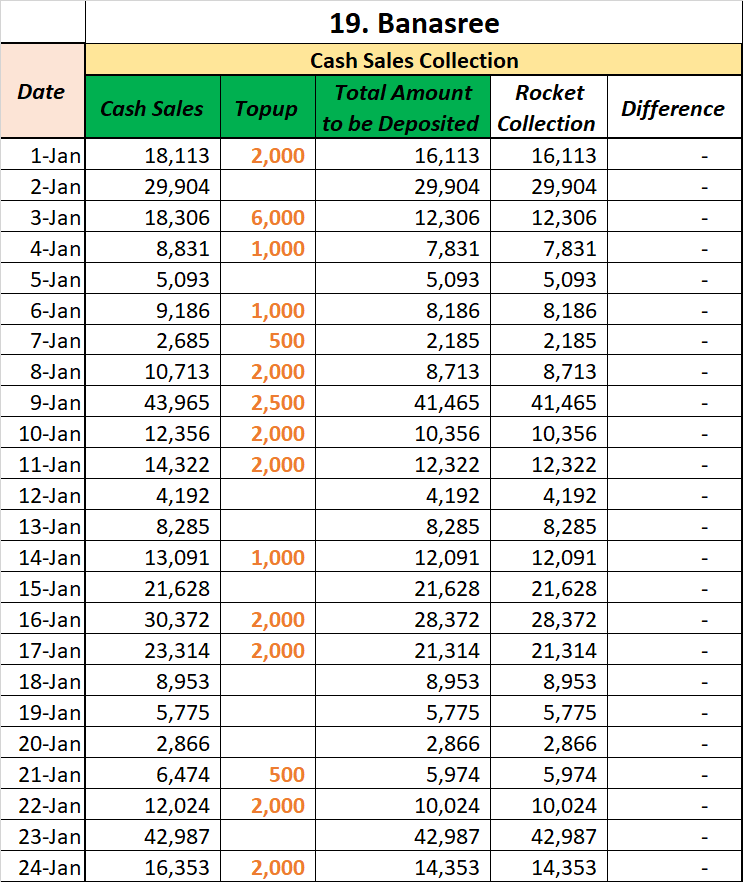Click the 'Cash Sales Collection' merged header
Viewport: 743px width, 882px height.
[414, 60]
